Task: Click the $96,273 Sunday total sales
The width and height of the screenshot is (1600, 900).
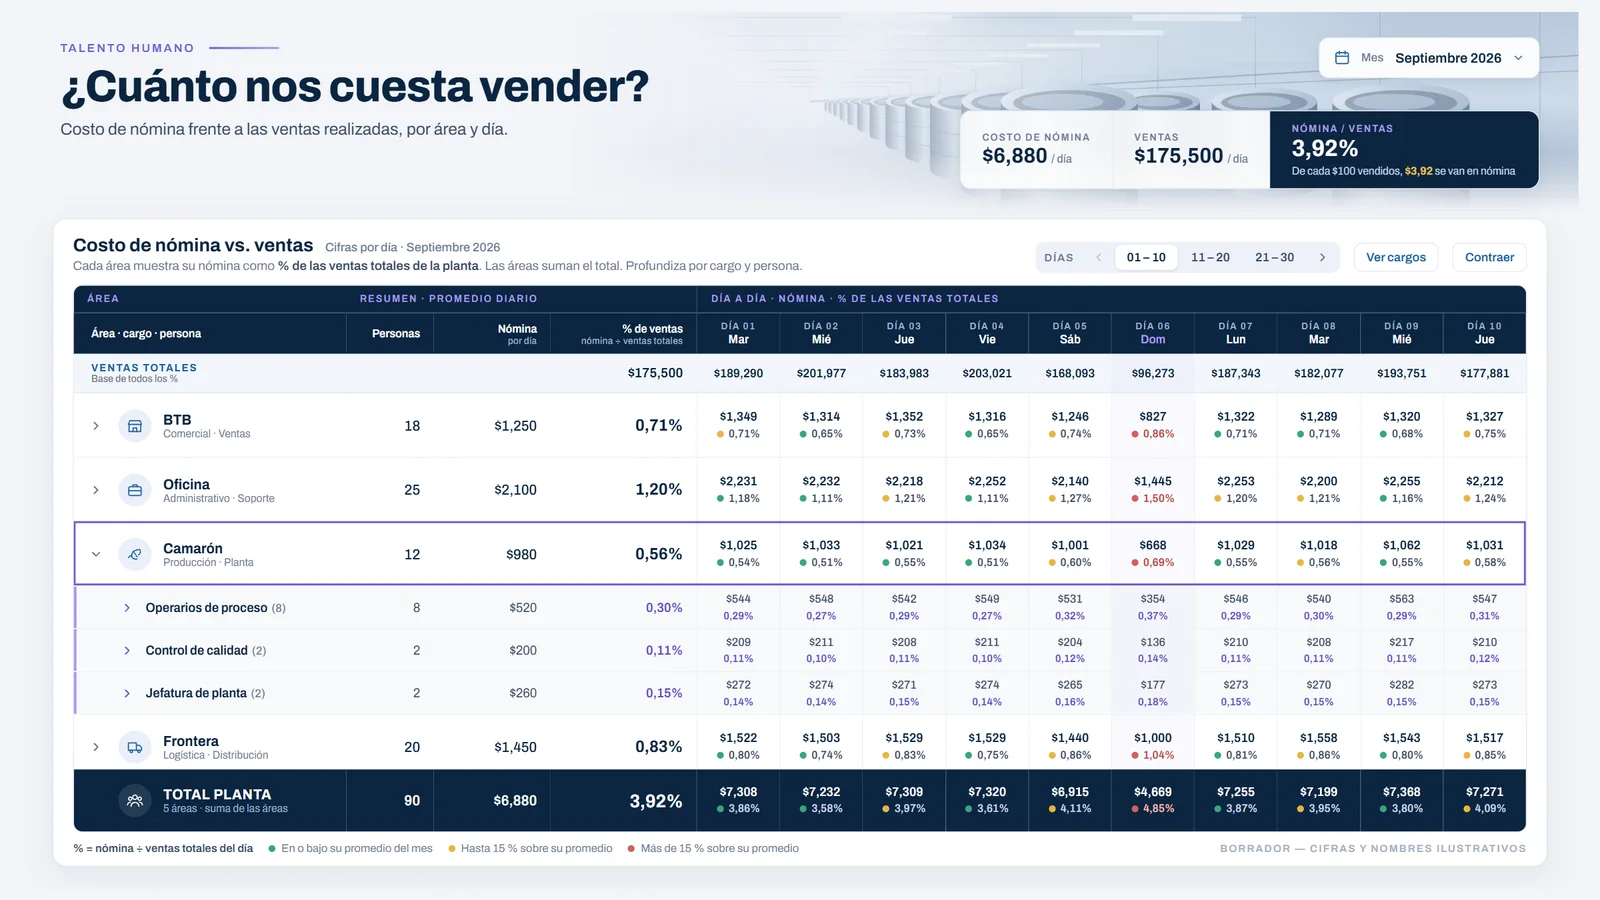Action: coord(1153,373)
